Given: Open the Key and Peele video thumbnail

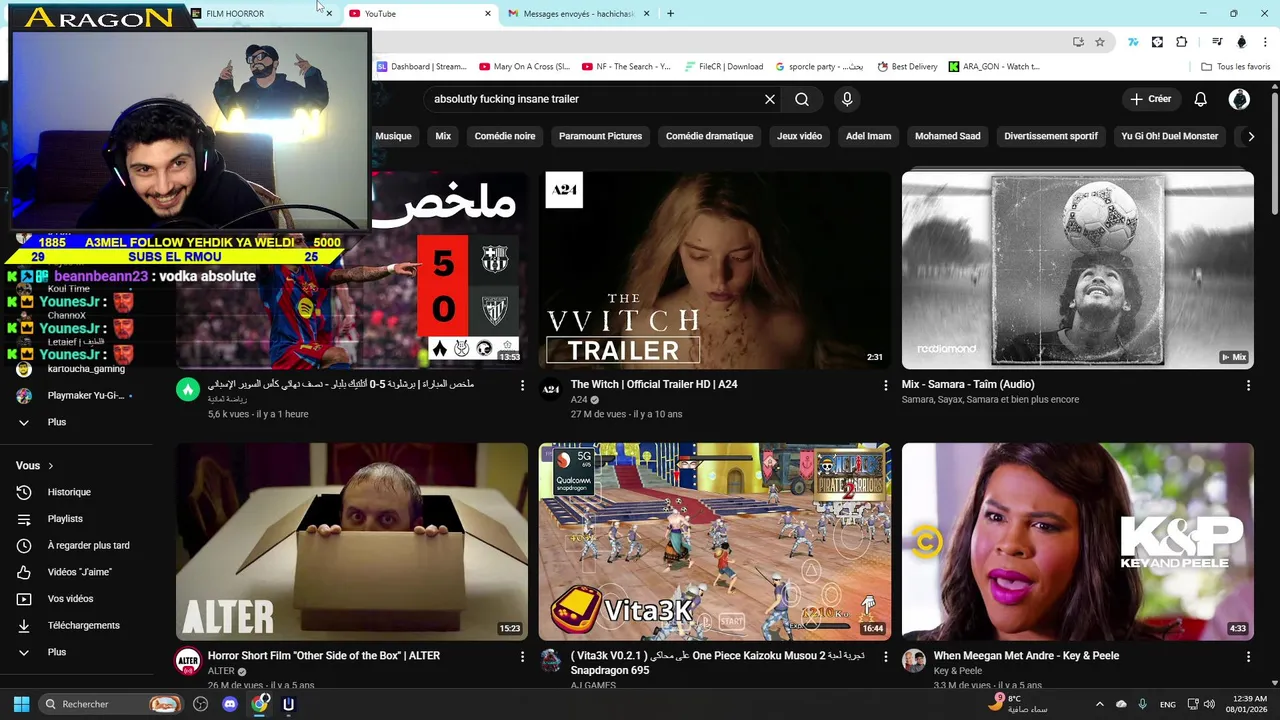Looking at the screenshot, I should pos(1077,541).
